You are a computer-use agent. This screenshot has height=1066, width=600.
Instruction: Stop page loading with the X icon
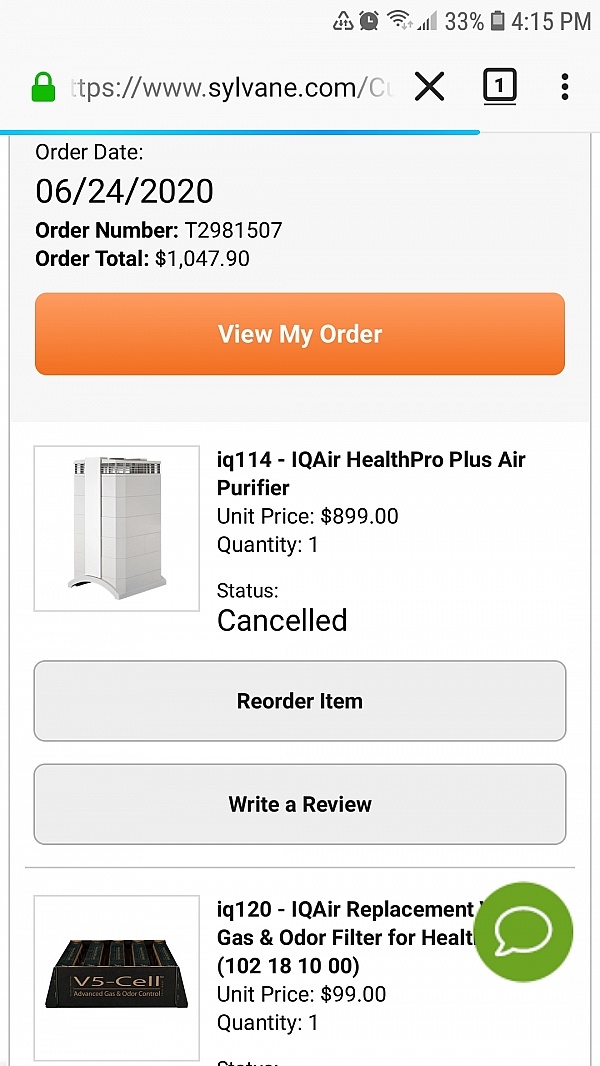(429, 88)
